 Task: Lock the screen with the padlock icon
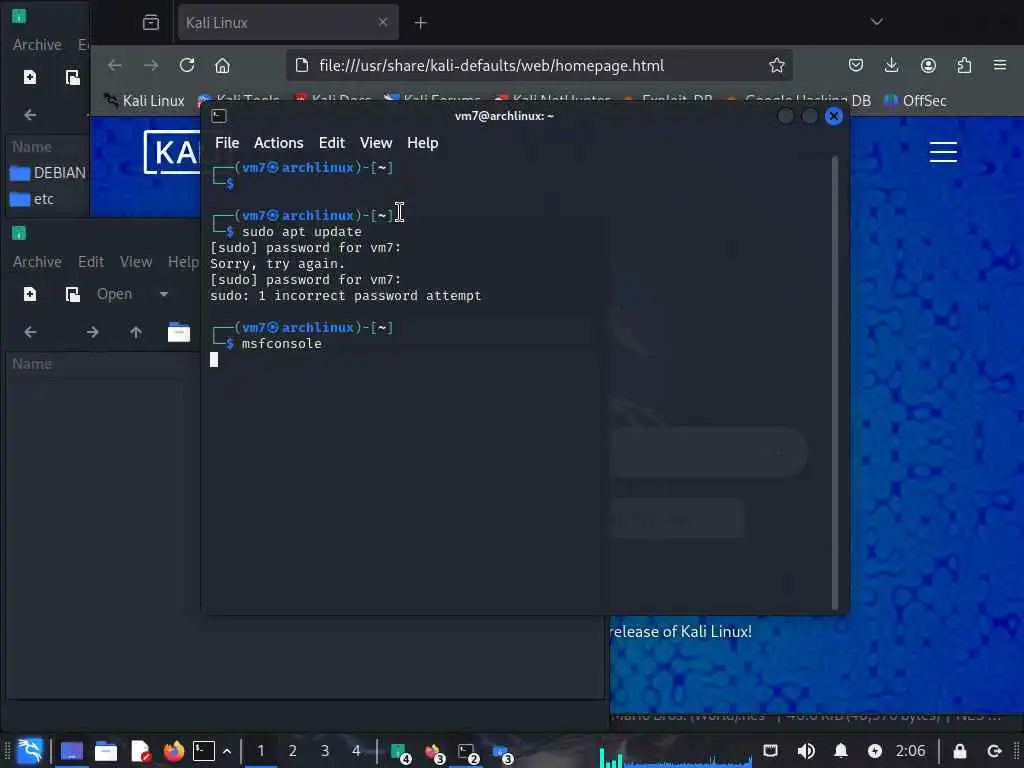[x=959, y=751]
